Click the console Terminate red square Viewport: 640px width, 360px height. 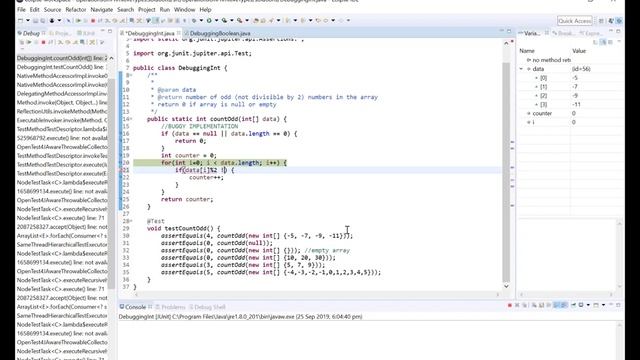click(x=510, y=305)
